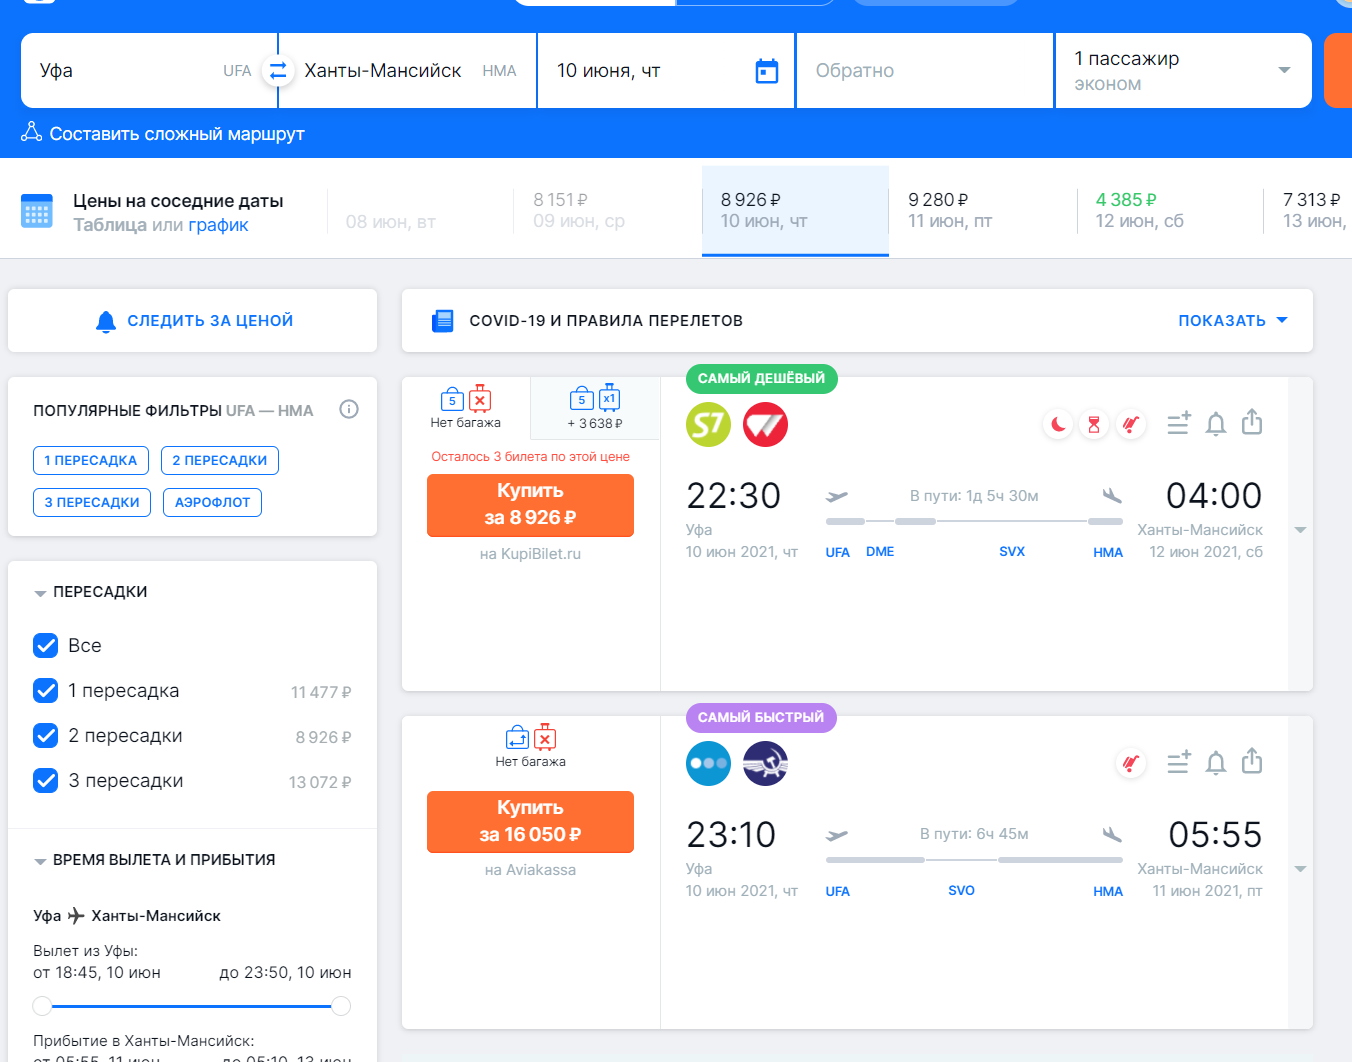Click the bell icon on the cheapest flight
This screenshot has width=1352, height=1062.
[x=1215, y=424]
